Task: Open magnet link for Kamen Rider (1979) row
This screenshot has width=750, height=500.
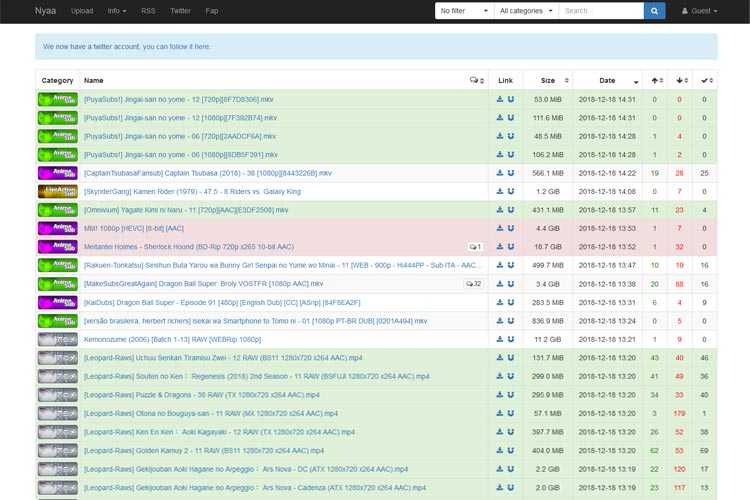Action: [511, 191]
